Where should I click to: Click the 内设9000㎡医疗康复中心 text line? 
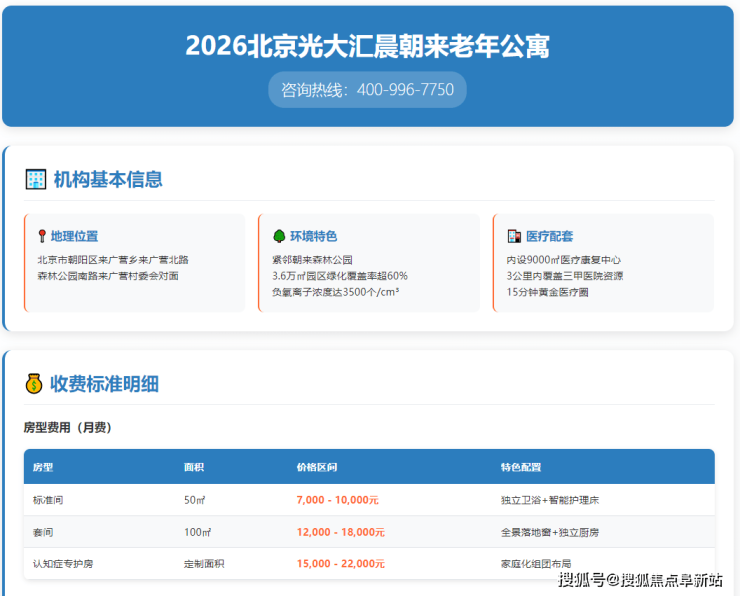pyautogui.click(x=564, y=260)
